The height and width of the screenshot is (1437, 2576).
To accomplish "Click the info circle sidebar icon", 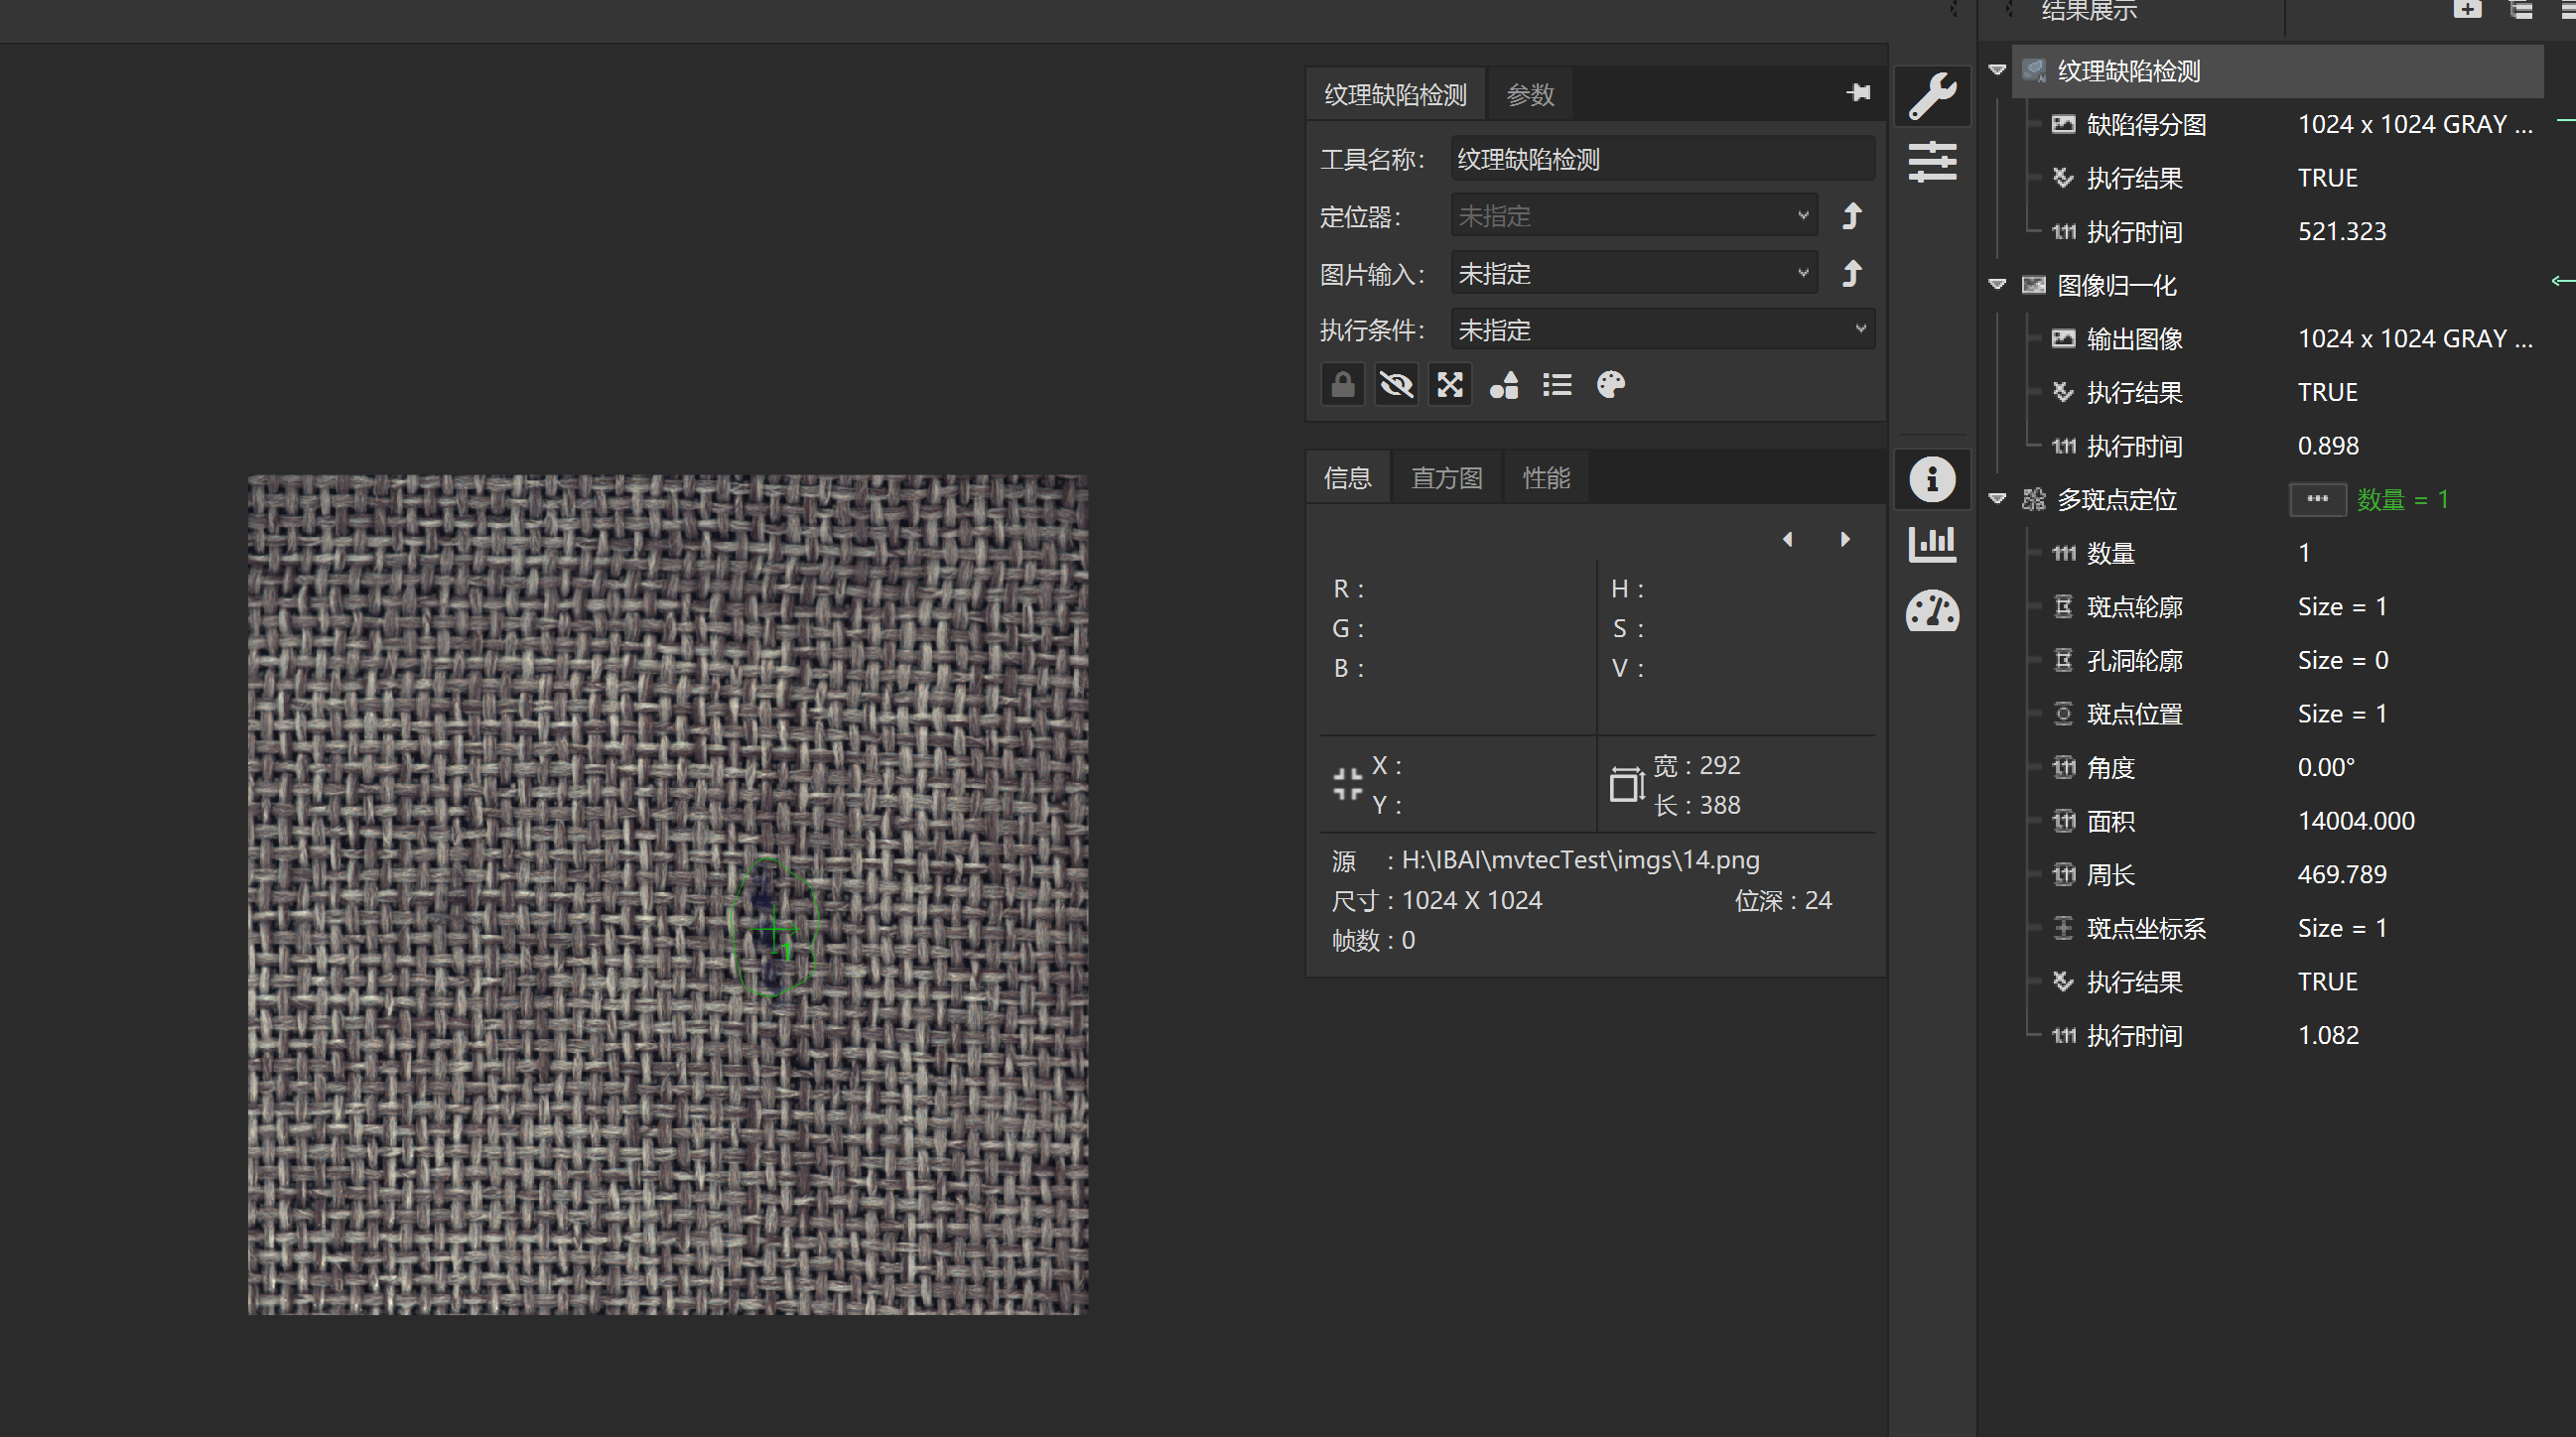I will (1932, 479).
